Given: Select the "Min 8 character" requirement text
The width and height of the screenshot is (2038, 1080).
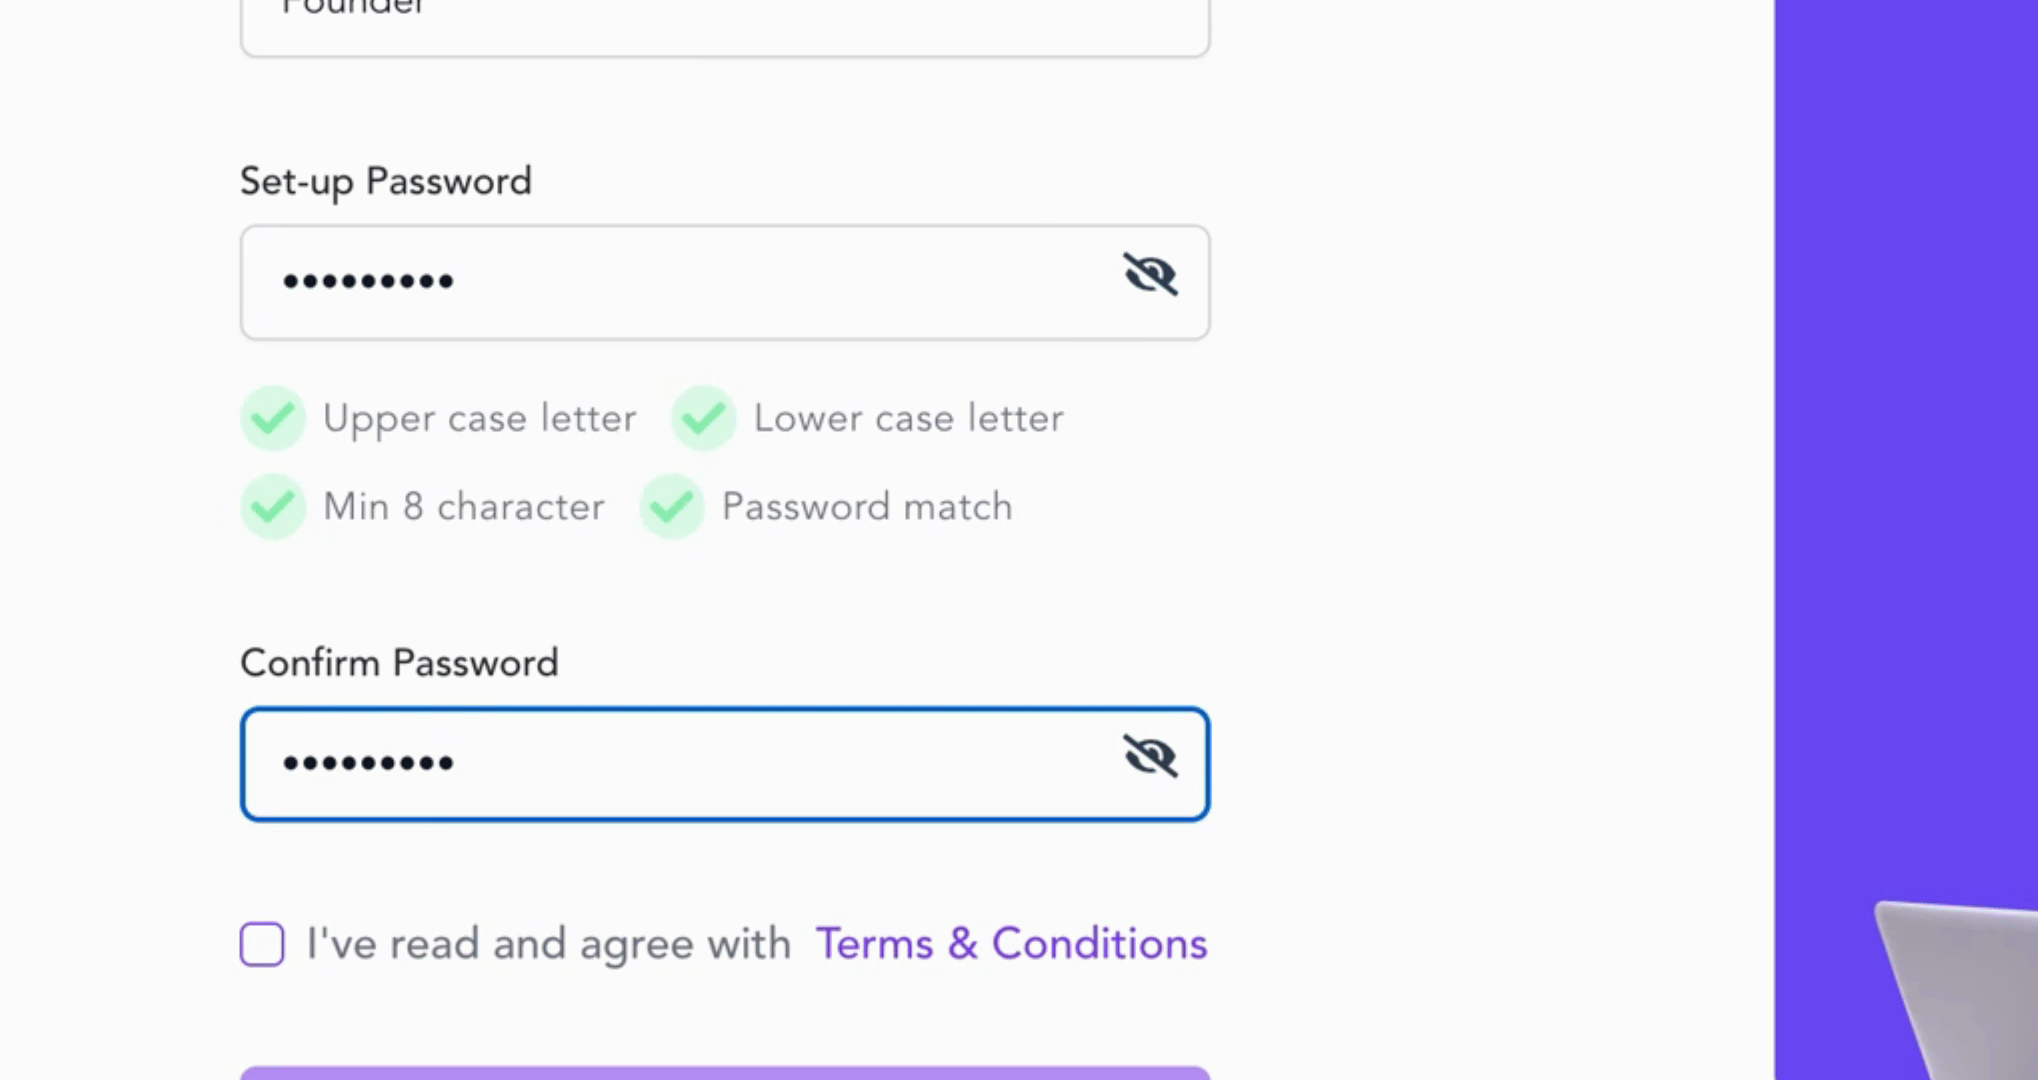Looking at the screenshot, I should coord(463,507).
